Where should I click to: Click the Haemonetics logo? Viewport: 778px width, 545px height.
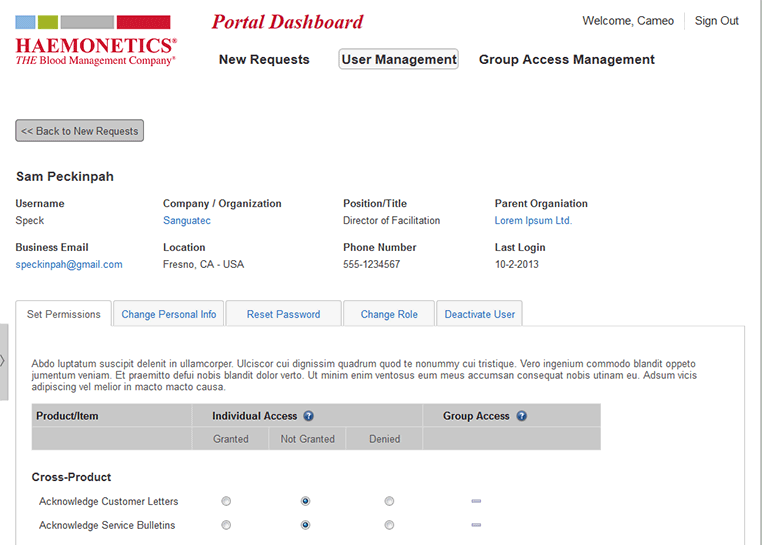pyautogui.click(x=96, y=41)
